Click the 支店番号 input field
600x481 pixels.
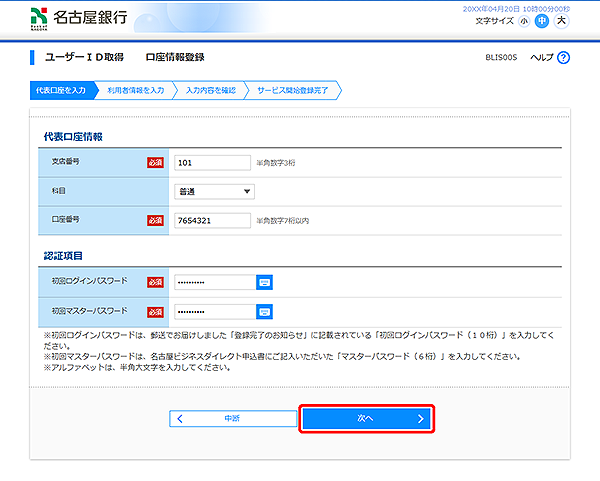point(211,163)
